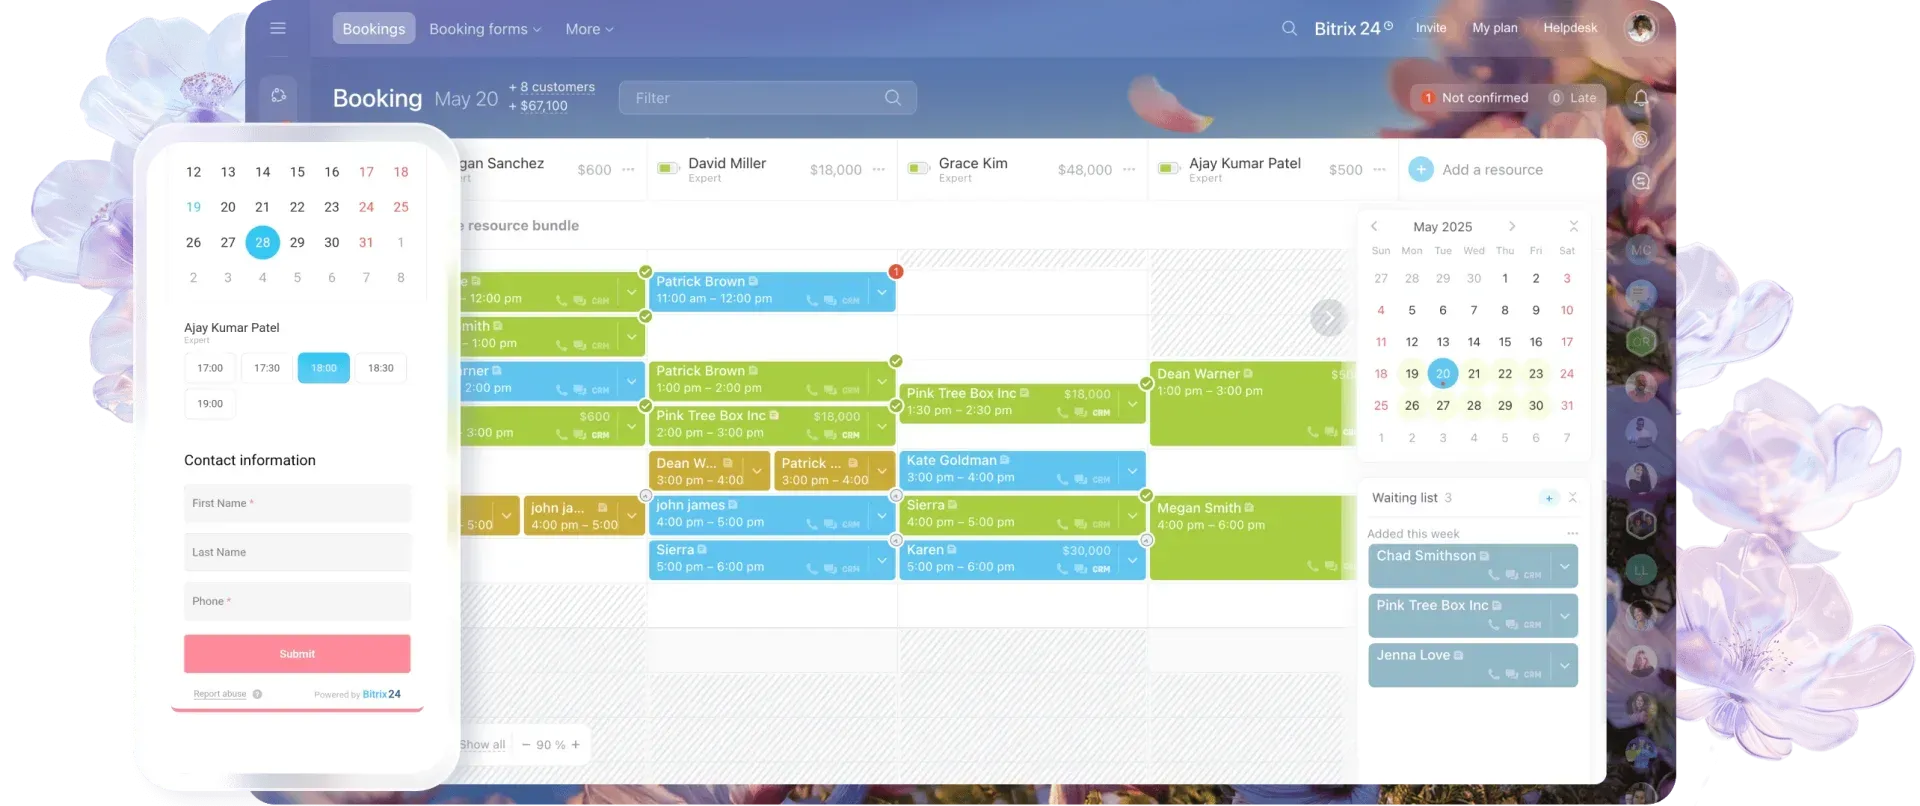Viewport: 1920px width, 806px height.
Task: Click the blue plus icon for Add a resource
Action: click(1420, 170)
